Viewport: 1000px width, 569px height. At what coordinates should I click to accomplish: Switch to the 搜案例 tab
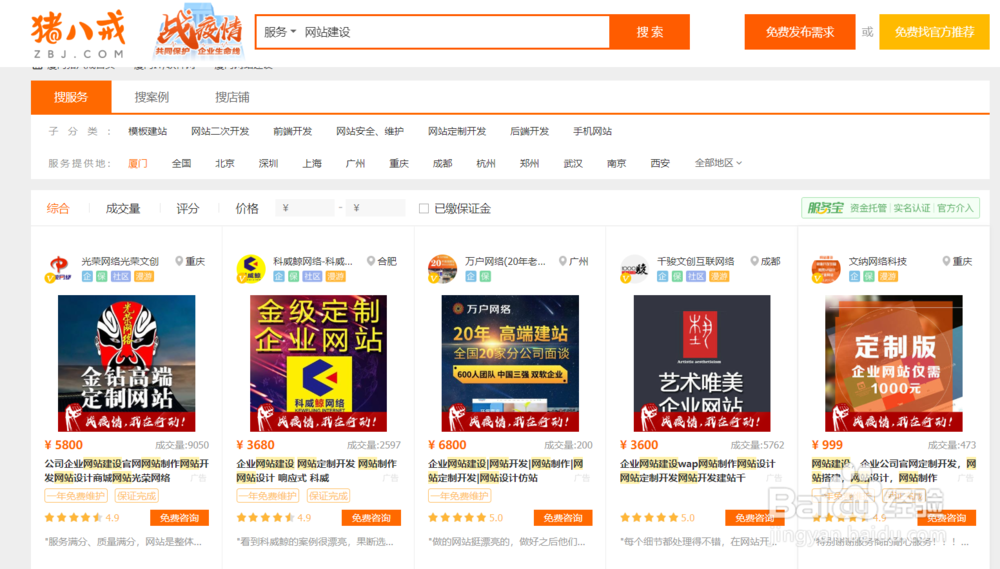152,97
